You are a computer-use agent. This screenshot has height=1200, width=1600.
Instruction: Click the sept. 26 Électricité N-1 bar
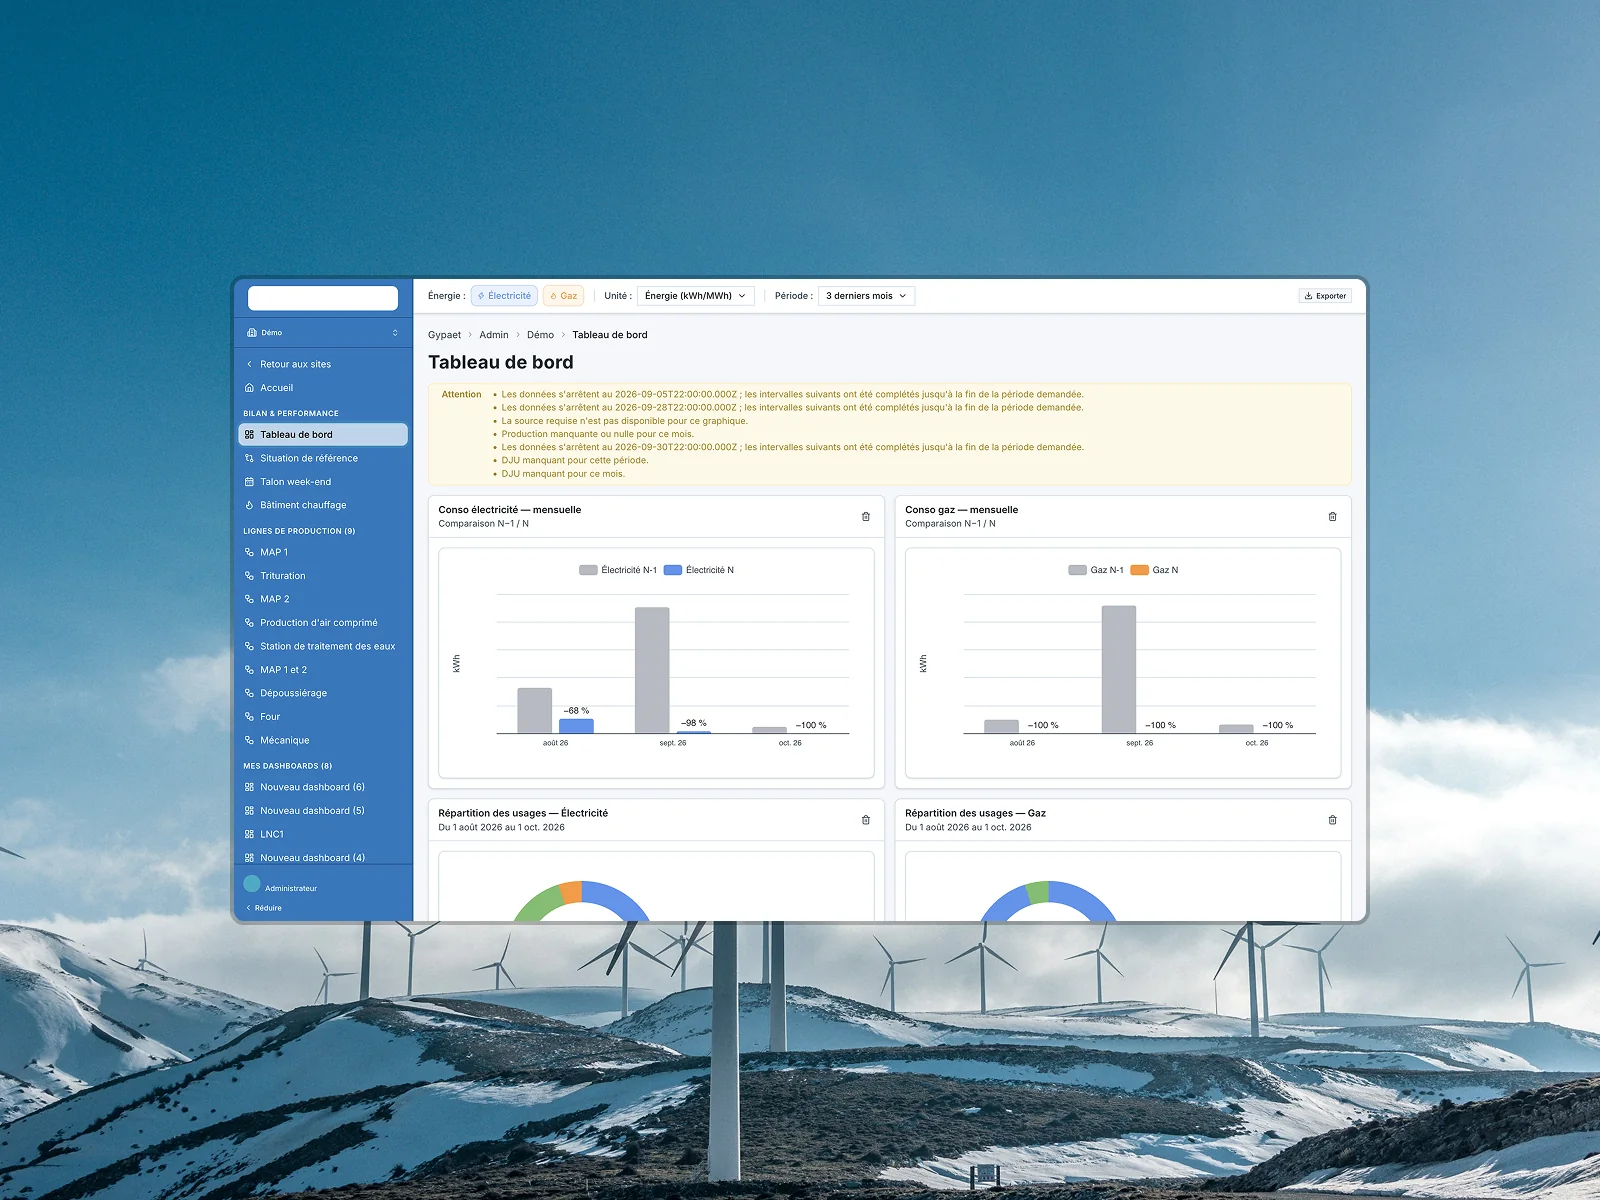click(652, 670)
